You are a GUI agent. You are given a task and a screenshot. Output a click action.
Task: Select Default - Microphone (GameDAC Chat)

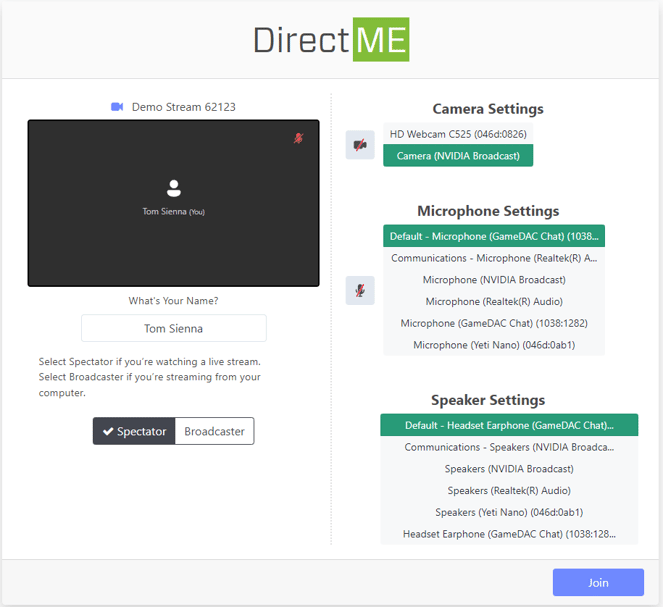click(494, 236)
